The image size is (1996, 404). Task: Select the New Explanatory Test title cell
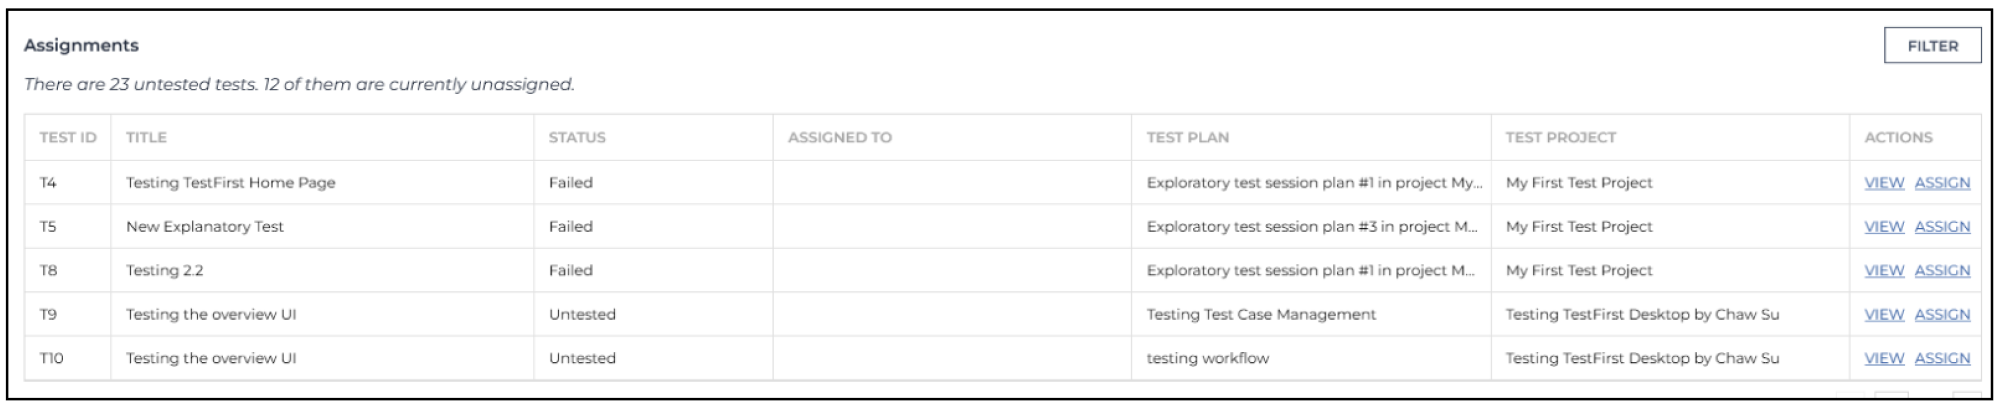coord(322,227)
